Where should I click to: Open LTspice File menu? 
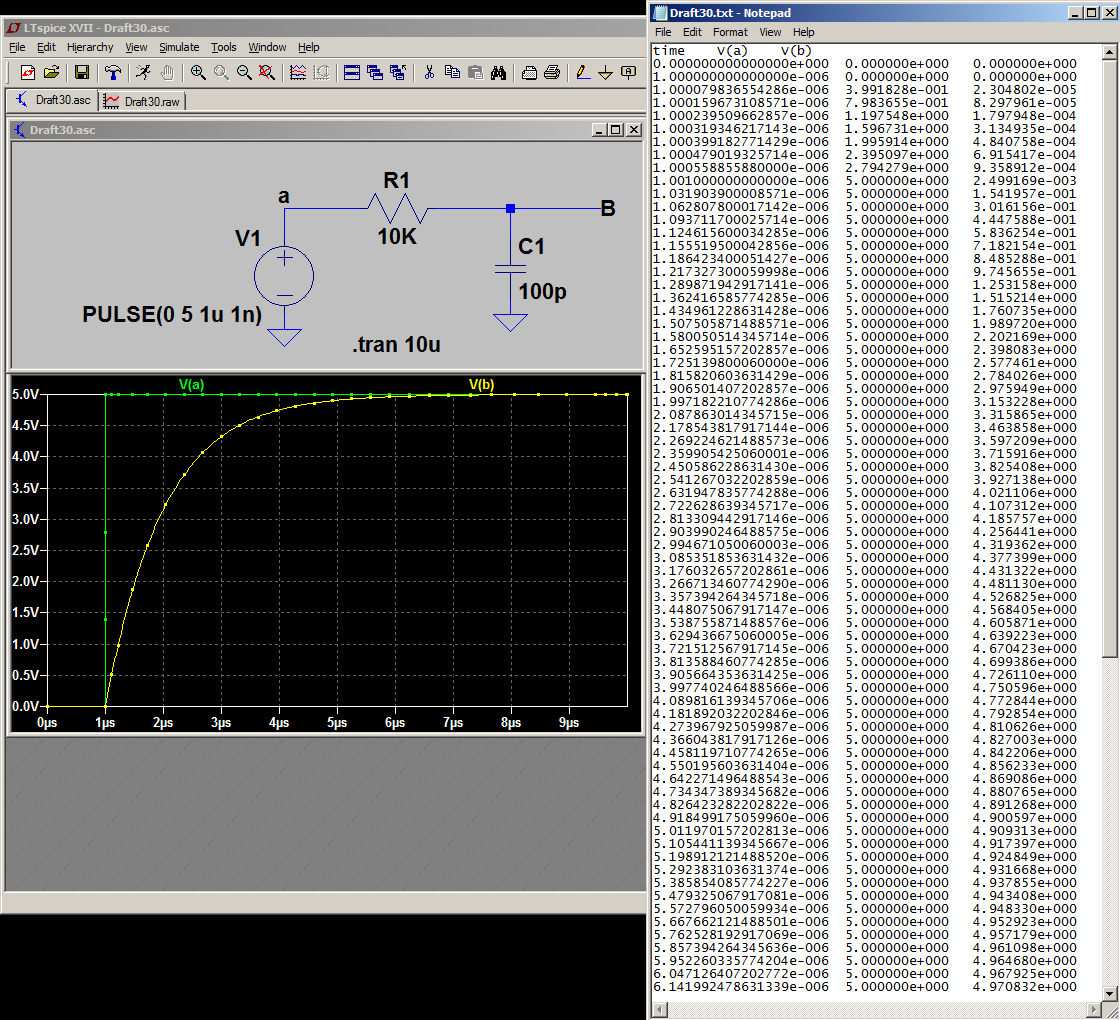point(17,47)
